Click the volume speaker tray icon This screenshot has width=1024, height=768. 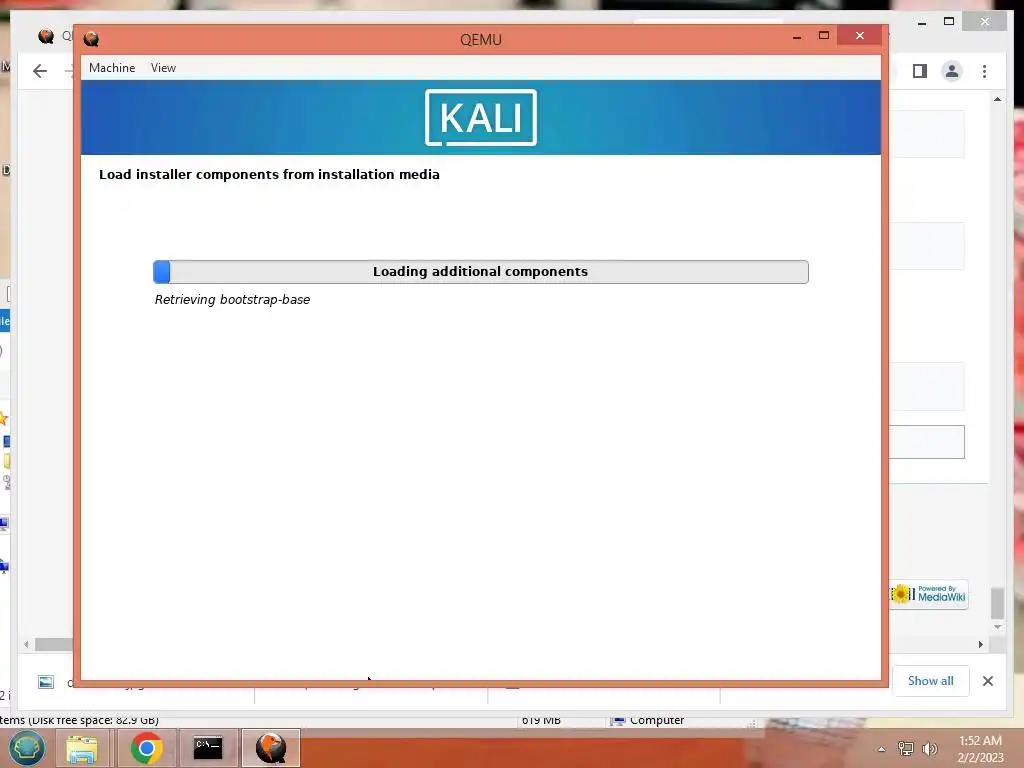click(x=930, y=749)
